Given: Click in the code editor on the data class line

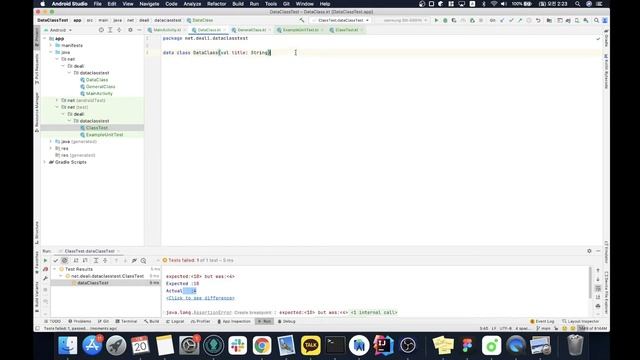Looking at the screenshot, I should (382, 53).
